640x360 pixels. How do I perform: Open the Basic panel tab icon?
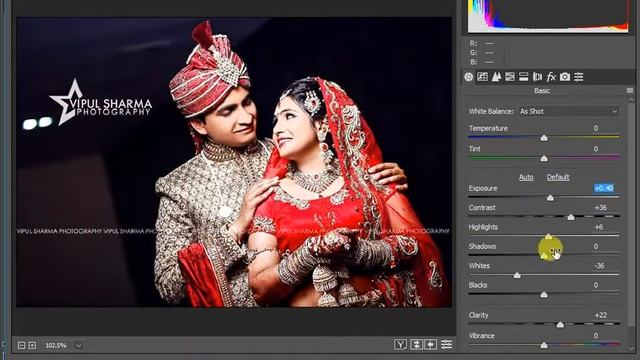[469, 77]
